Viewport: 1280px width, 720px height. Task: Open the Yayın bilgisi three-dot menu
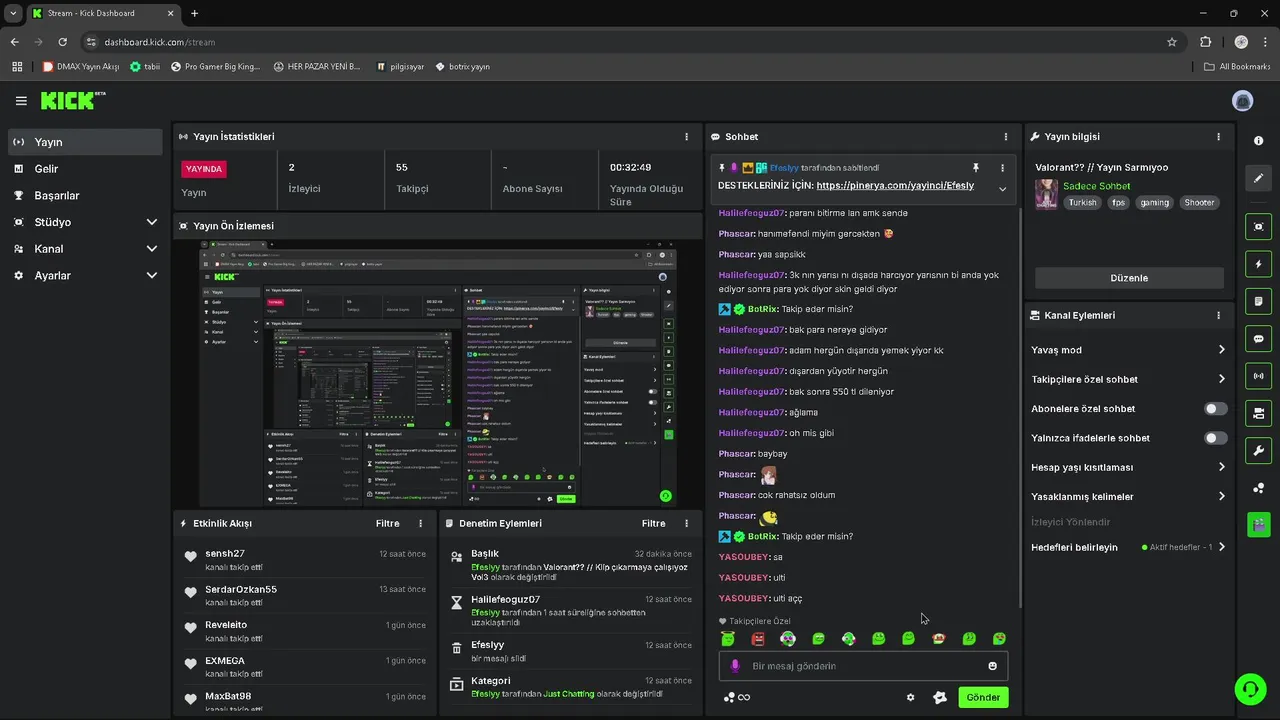[1218, 137]
